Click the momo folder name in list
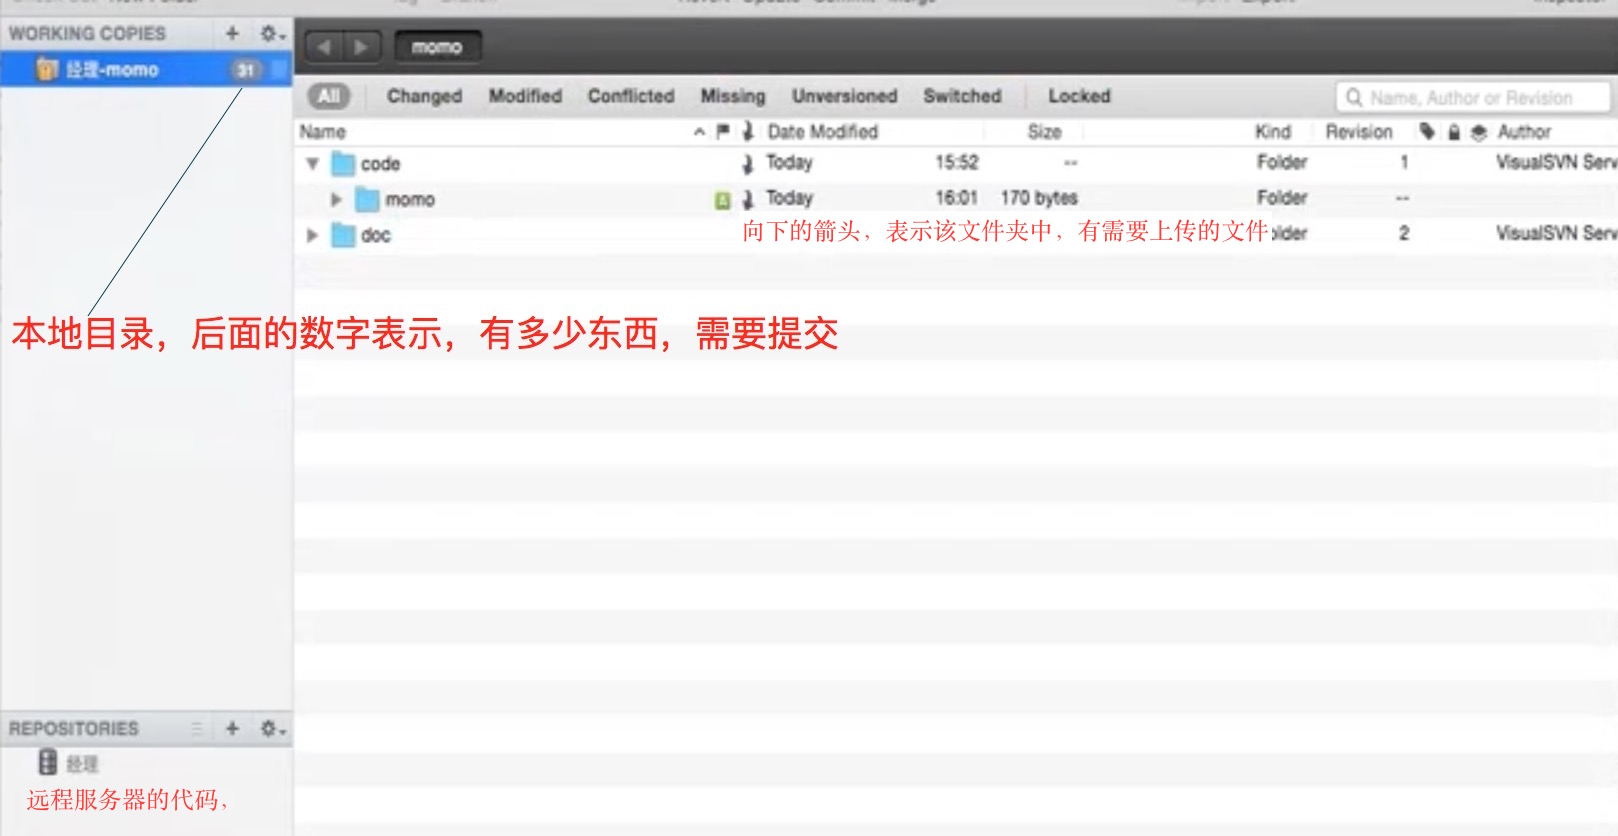Screen dimensions: 1618x836 click(x=410, y=200)
